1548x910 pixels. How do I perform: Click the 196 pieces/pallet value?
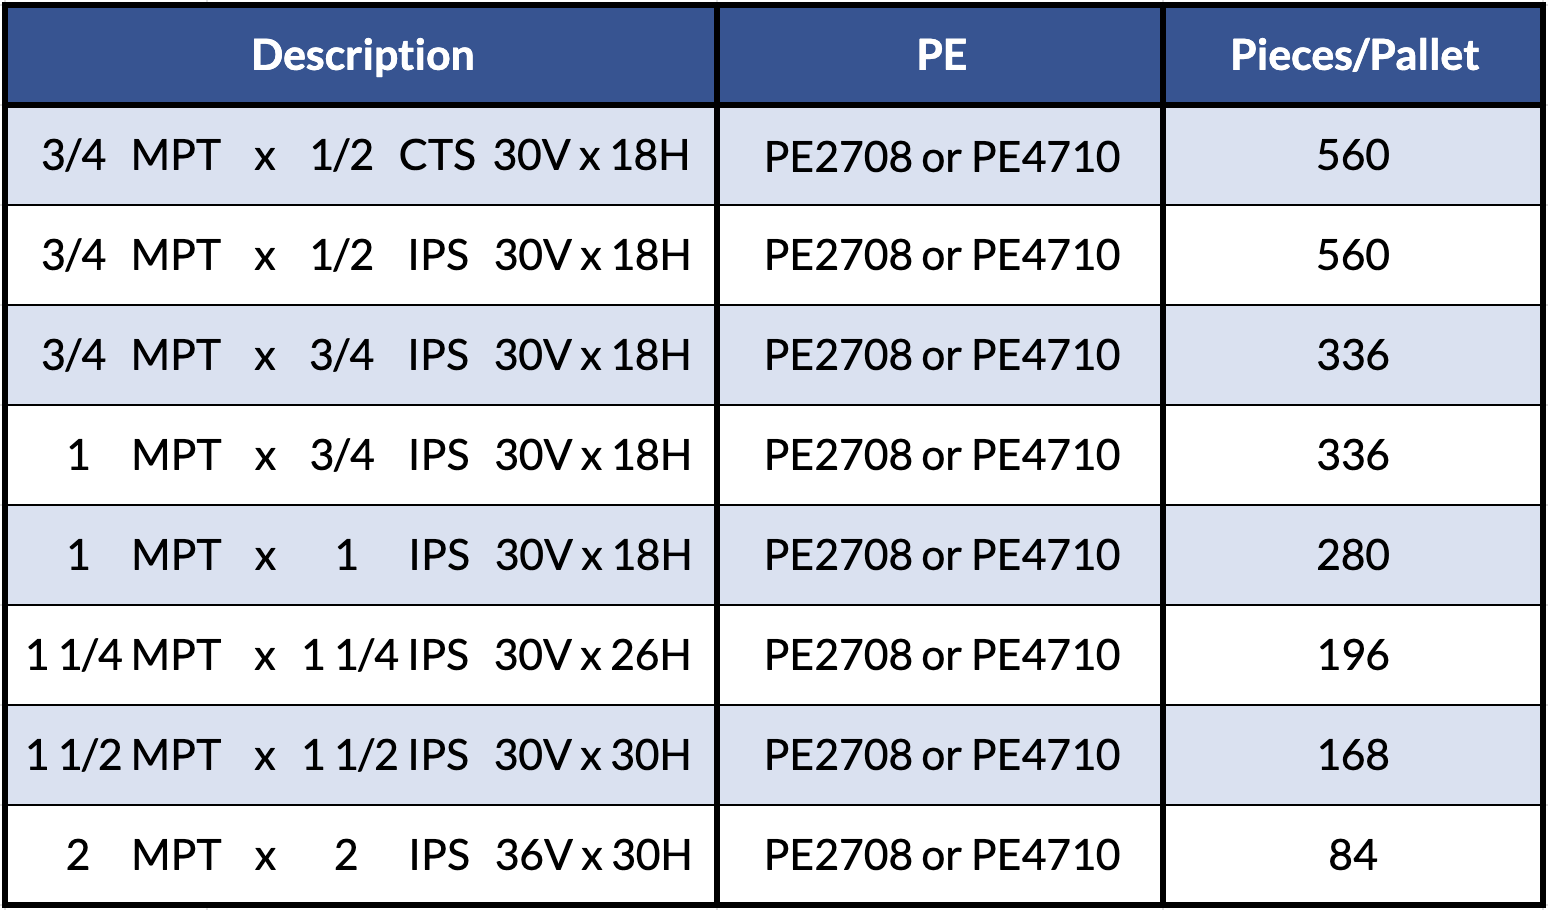1353,656
